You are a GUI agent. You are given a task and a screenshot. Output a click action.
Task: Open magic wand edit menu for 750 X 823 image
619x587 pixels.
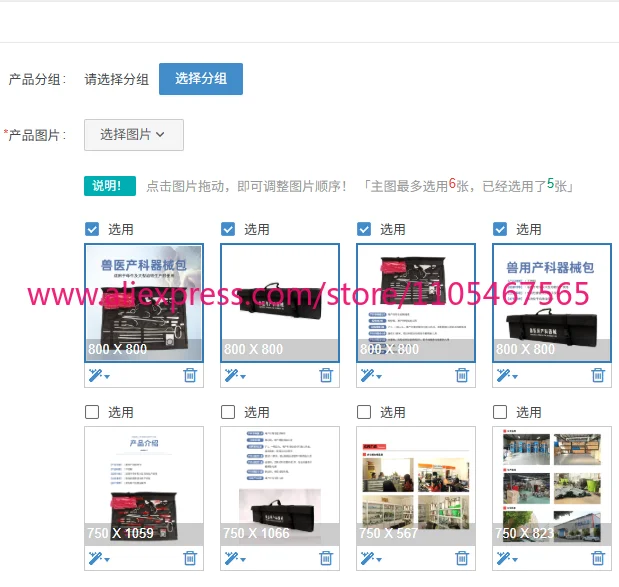pos(507,559)
